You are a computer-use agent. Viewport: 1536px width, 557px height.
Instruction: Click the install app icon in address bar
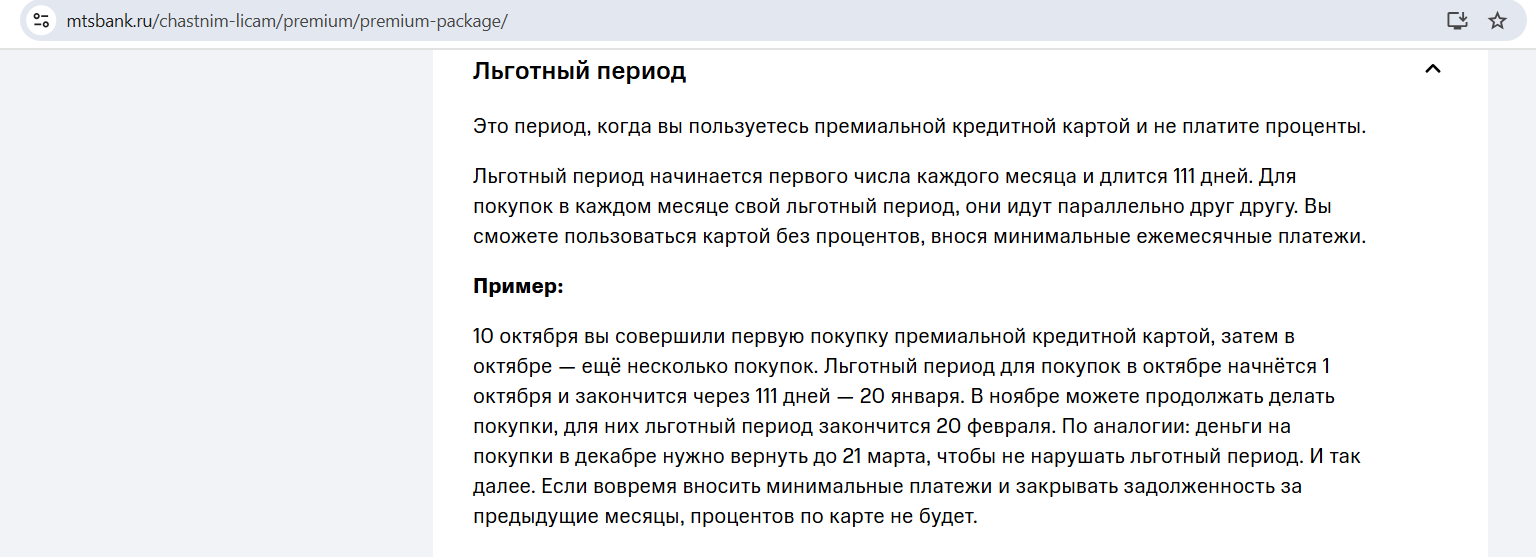coord(1457,20)
